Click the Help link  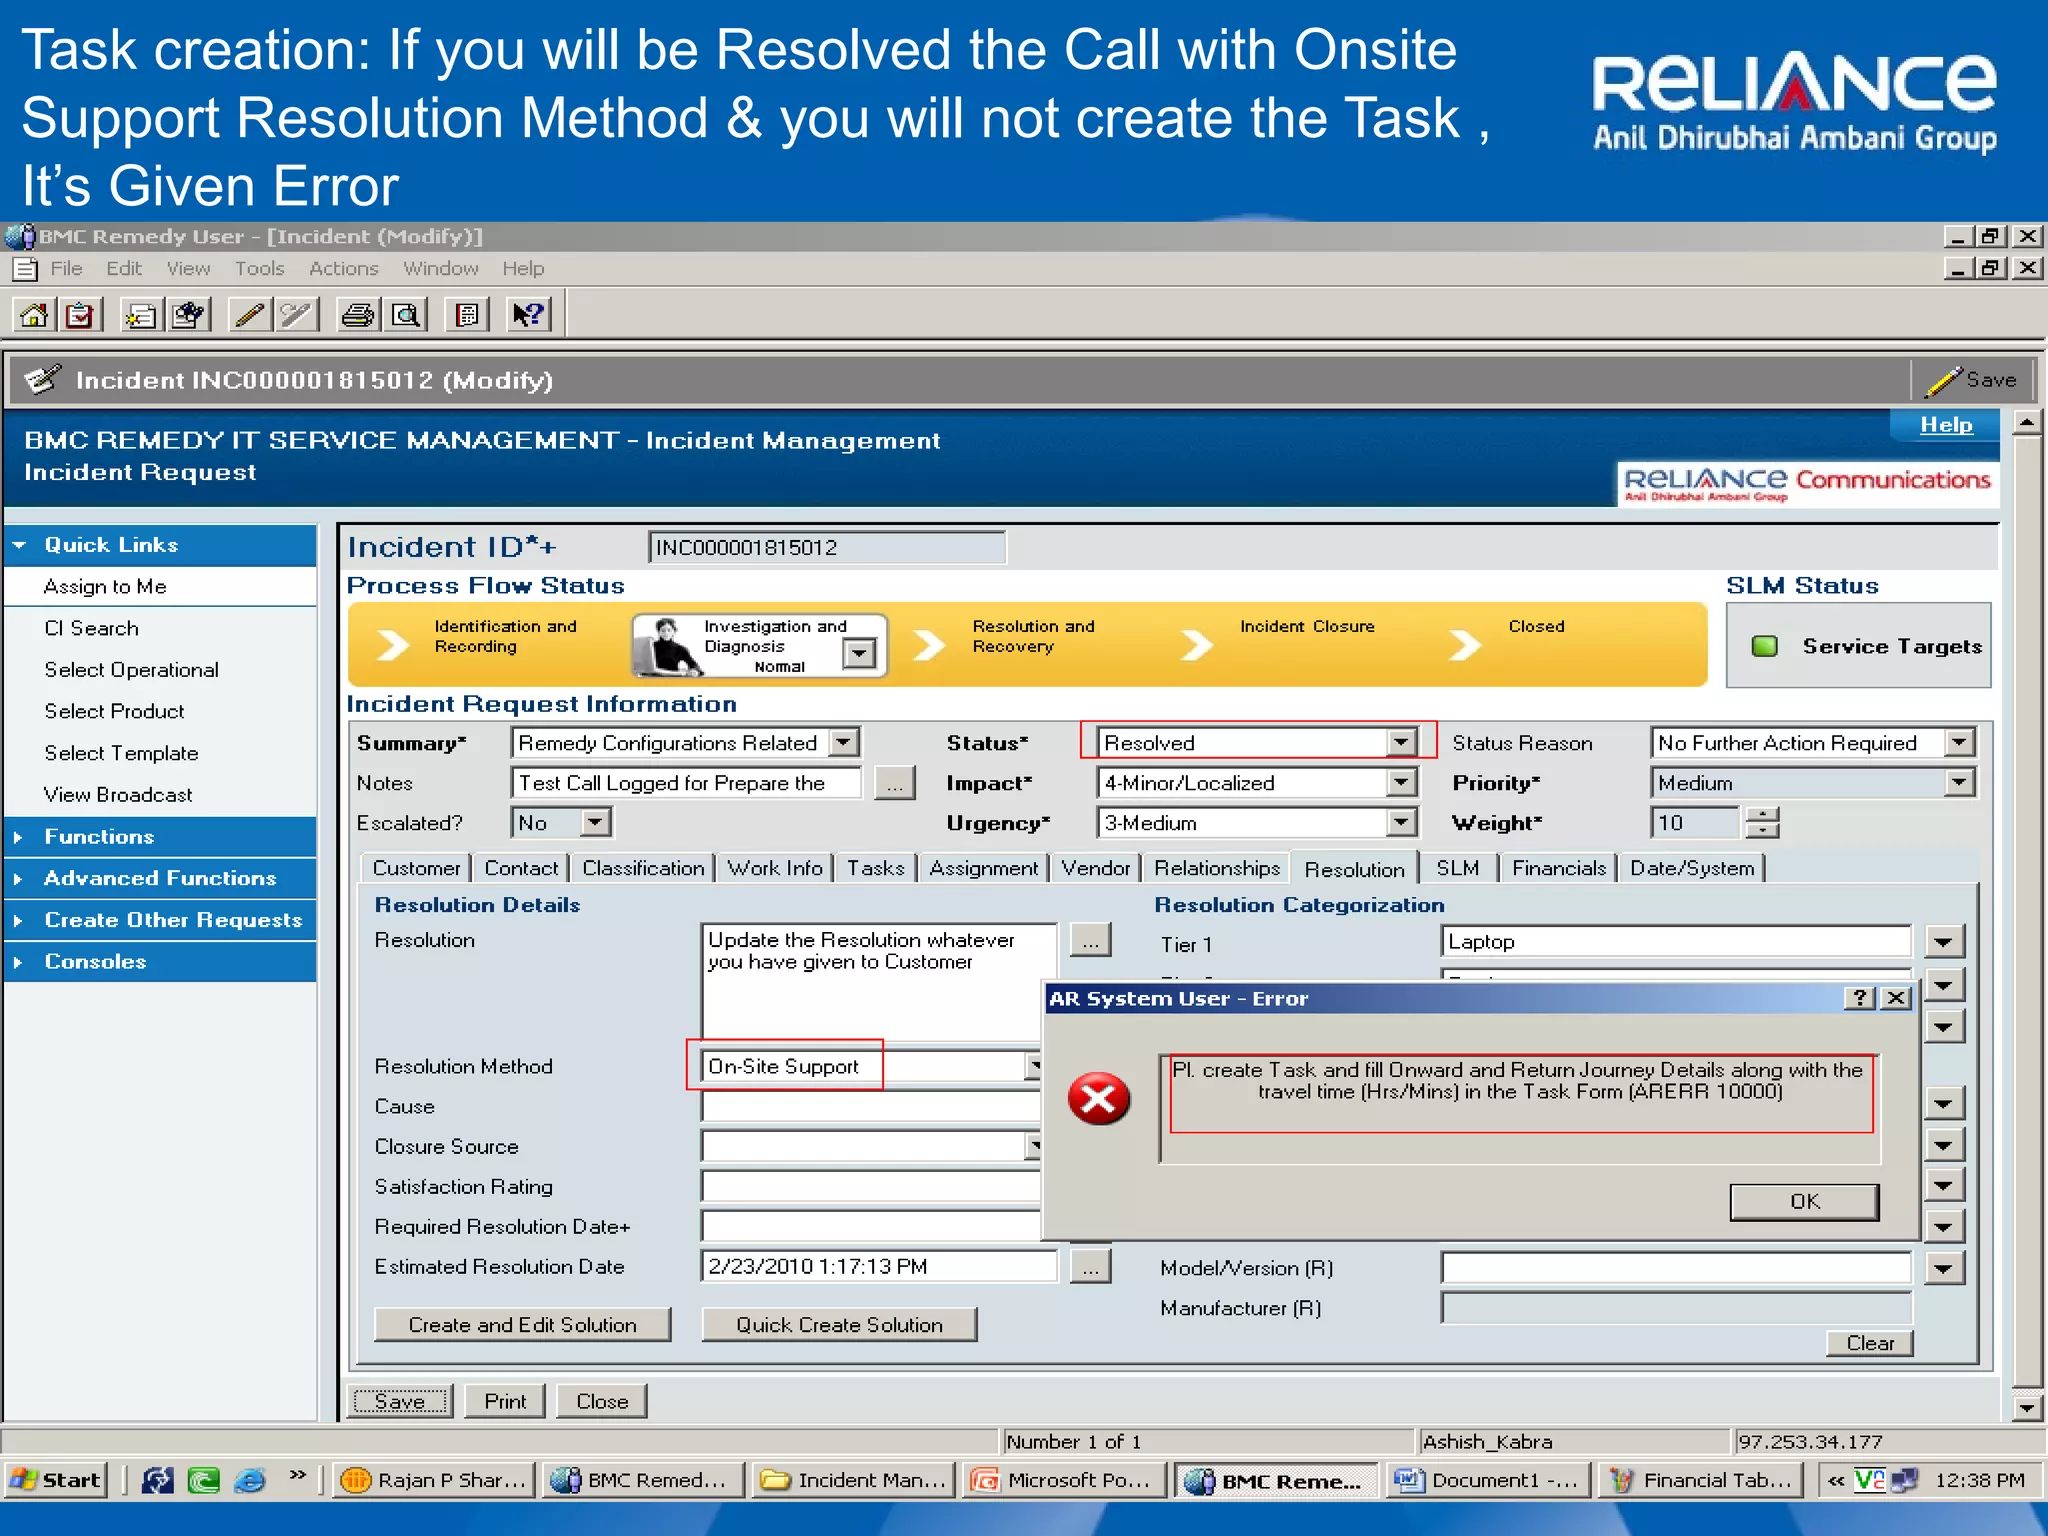click(x=1946, y=425)
